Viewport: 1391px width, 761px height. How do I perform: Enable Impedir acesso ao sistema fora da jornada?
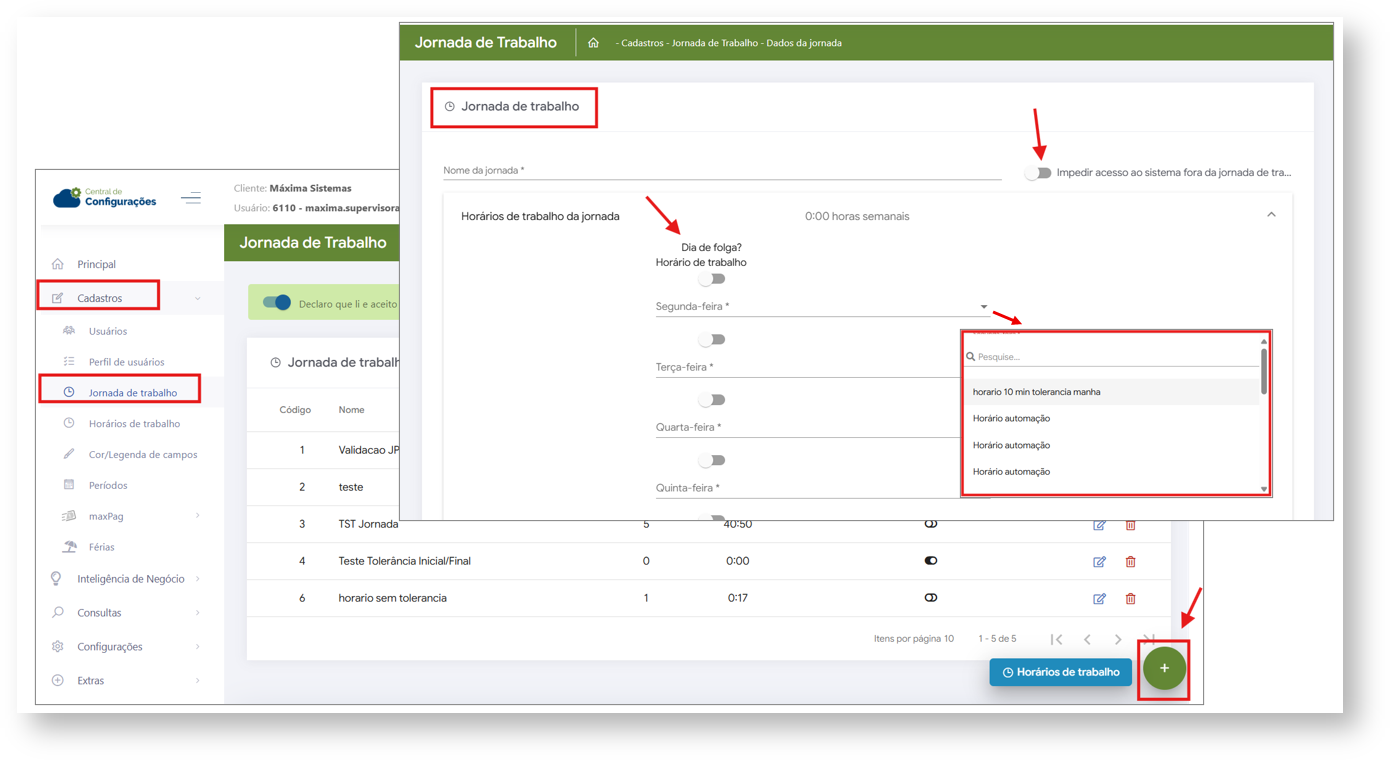pos(1038,173)
